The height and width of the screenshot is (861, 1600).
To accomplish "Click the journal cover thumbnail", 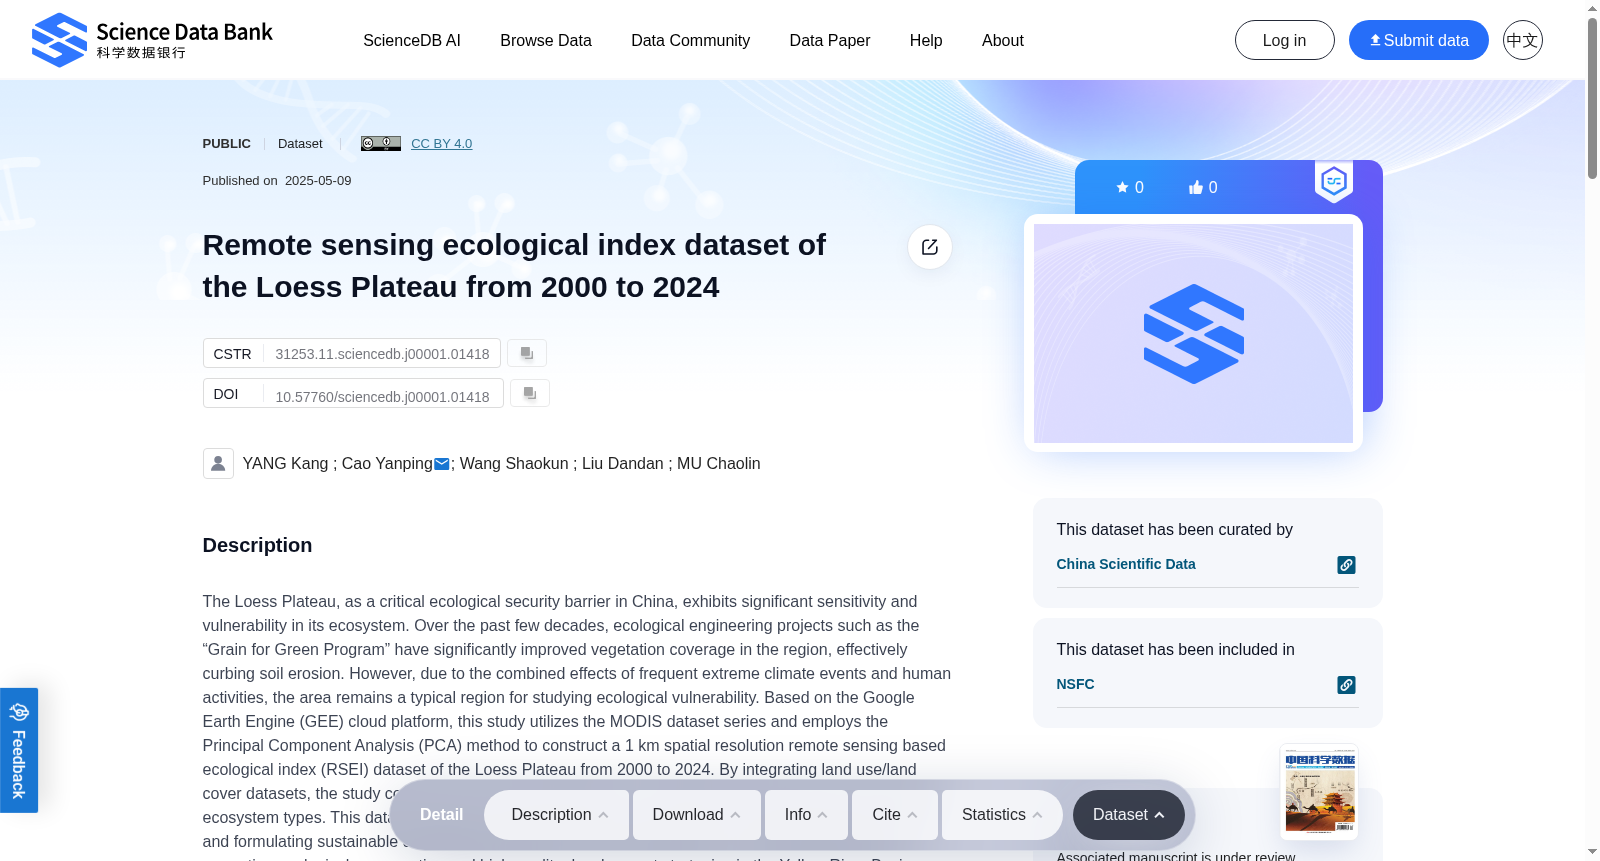I will [x=1319, y=792].
